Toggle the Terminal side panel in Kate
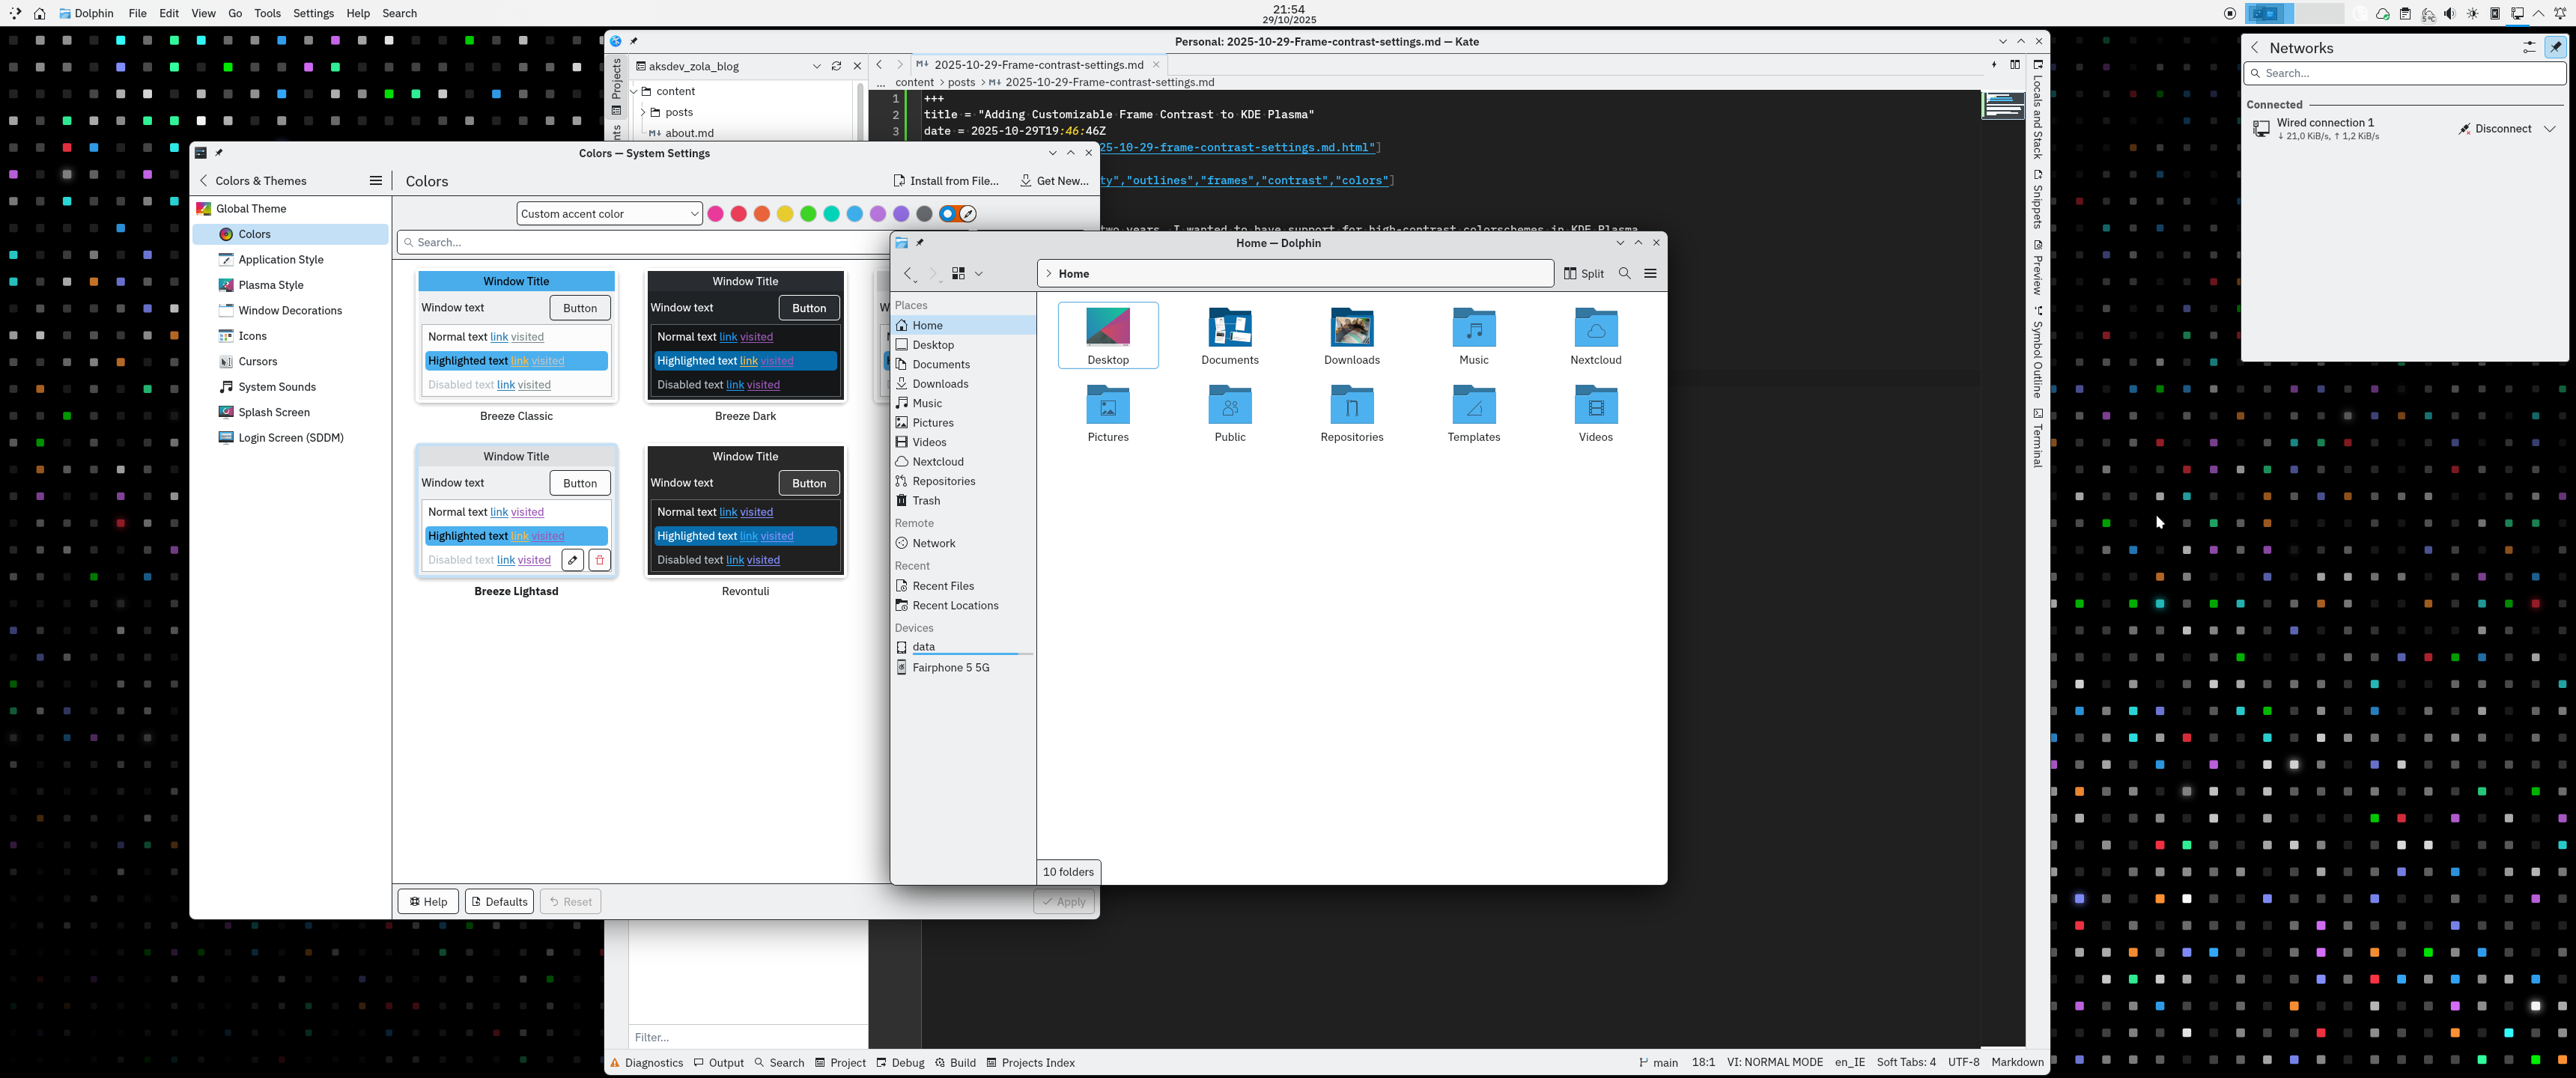Viewport: 2576px width, 1078px height. point(2038,439)
